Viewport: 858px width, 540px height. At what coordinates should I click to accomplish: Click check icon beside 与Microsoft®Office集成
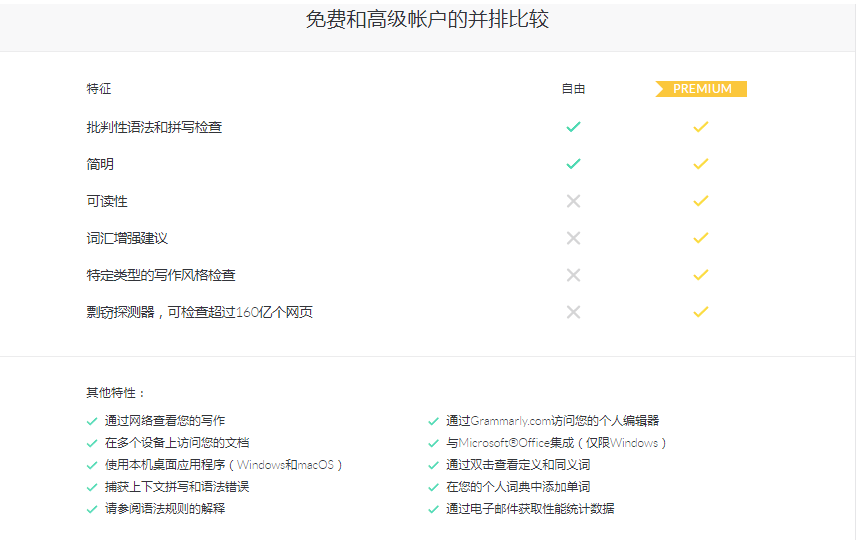point(433,443)
